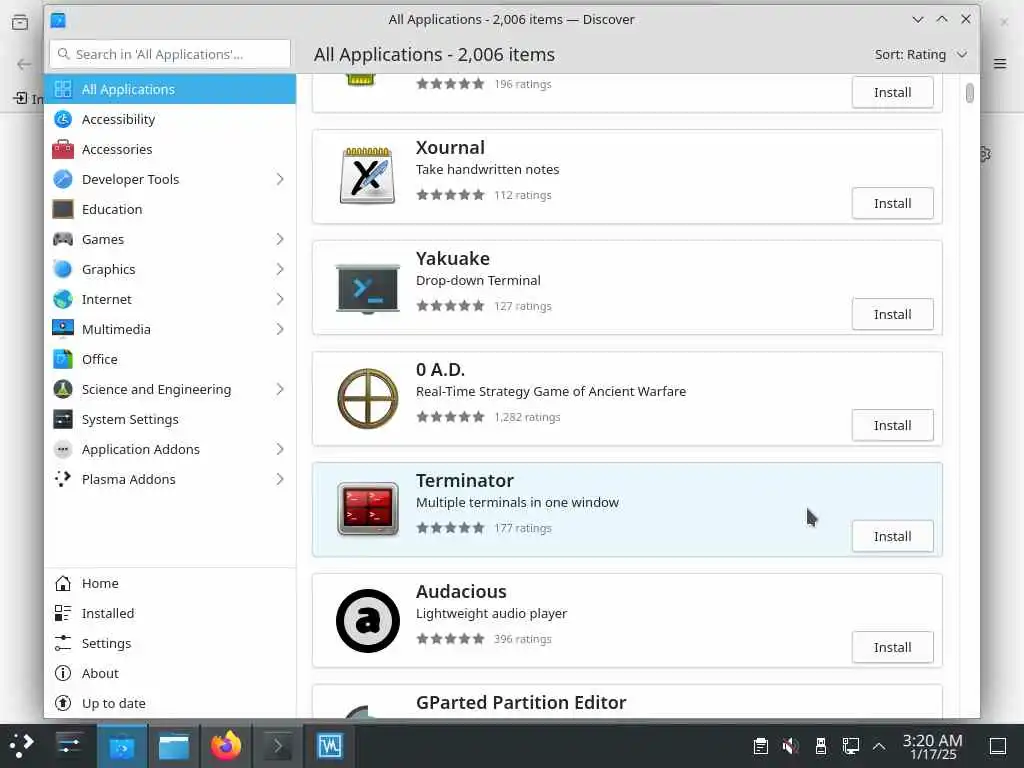Click the Science and Engineering icon

point(63,389)
